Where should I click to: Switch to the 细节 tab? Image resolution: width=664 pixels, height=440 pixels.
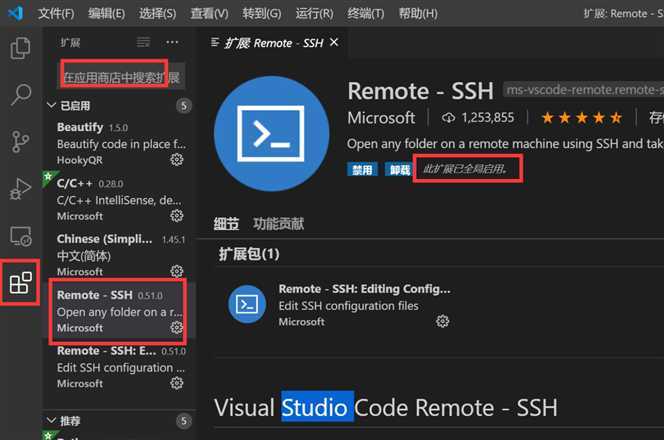[x=226, y=223]
